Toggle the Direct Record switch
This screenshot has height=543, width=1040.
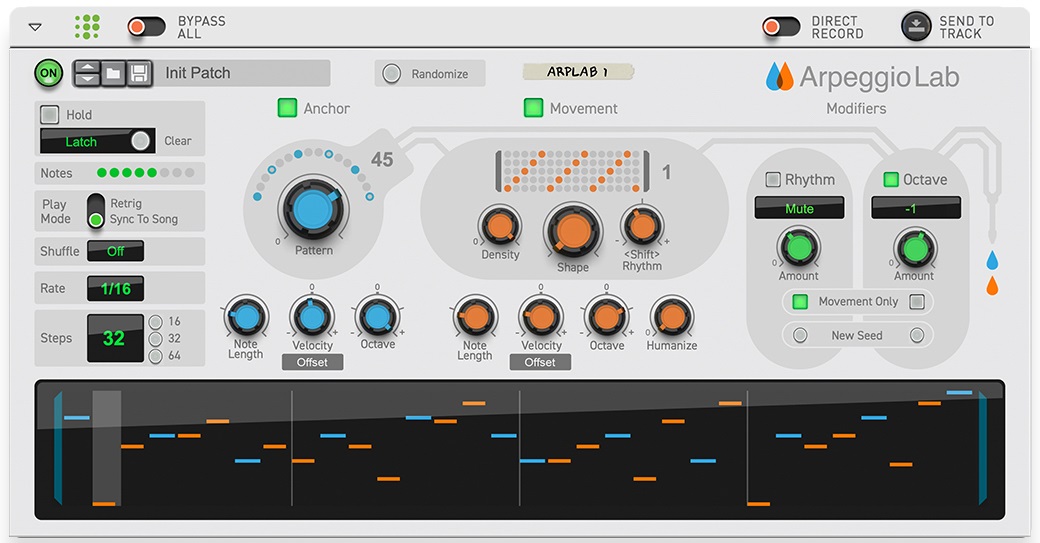(781, 27)
